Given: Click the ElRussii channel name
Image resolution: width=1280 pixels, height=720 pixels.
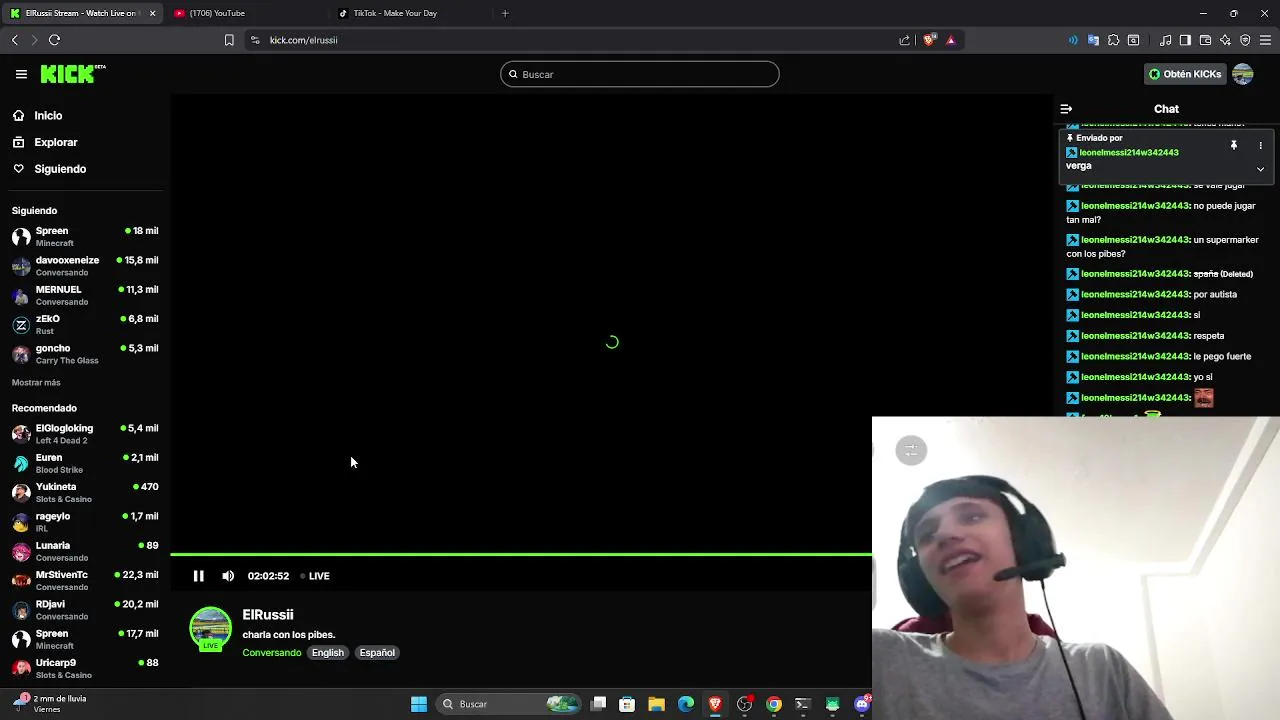Looking at the screenshot, I should coord(268,615).
